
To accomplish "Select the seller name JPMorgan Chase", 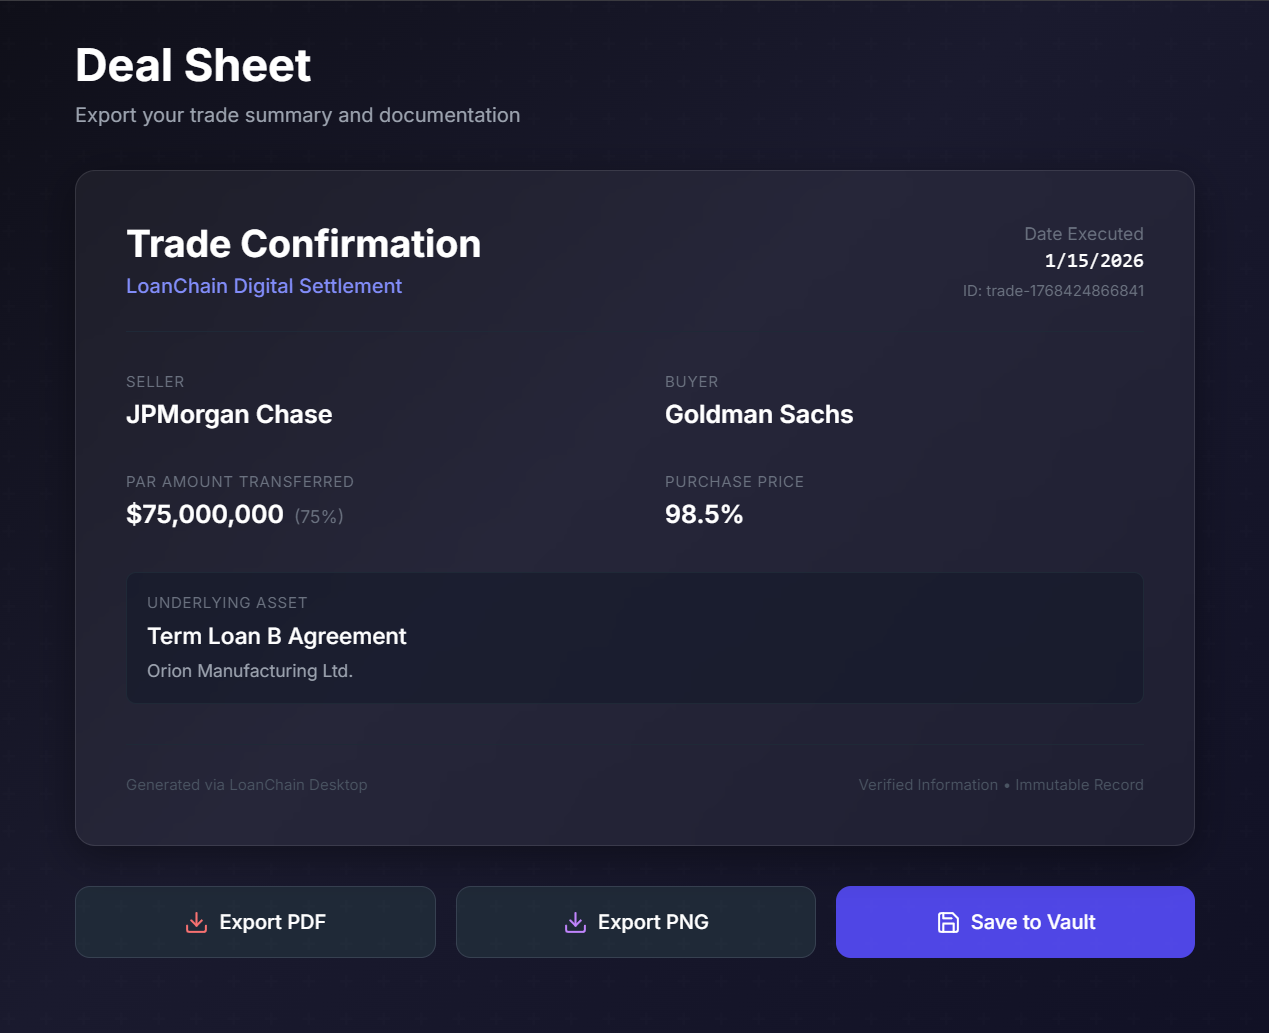I will (229, 414).
